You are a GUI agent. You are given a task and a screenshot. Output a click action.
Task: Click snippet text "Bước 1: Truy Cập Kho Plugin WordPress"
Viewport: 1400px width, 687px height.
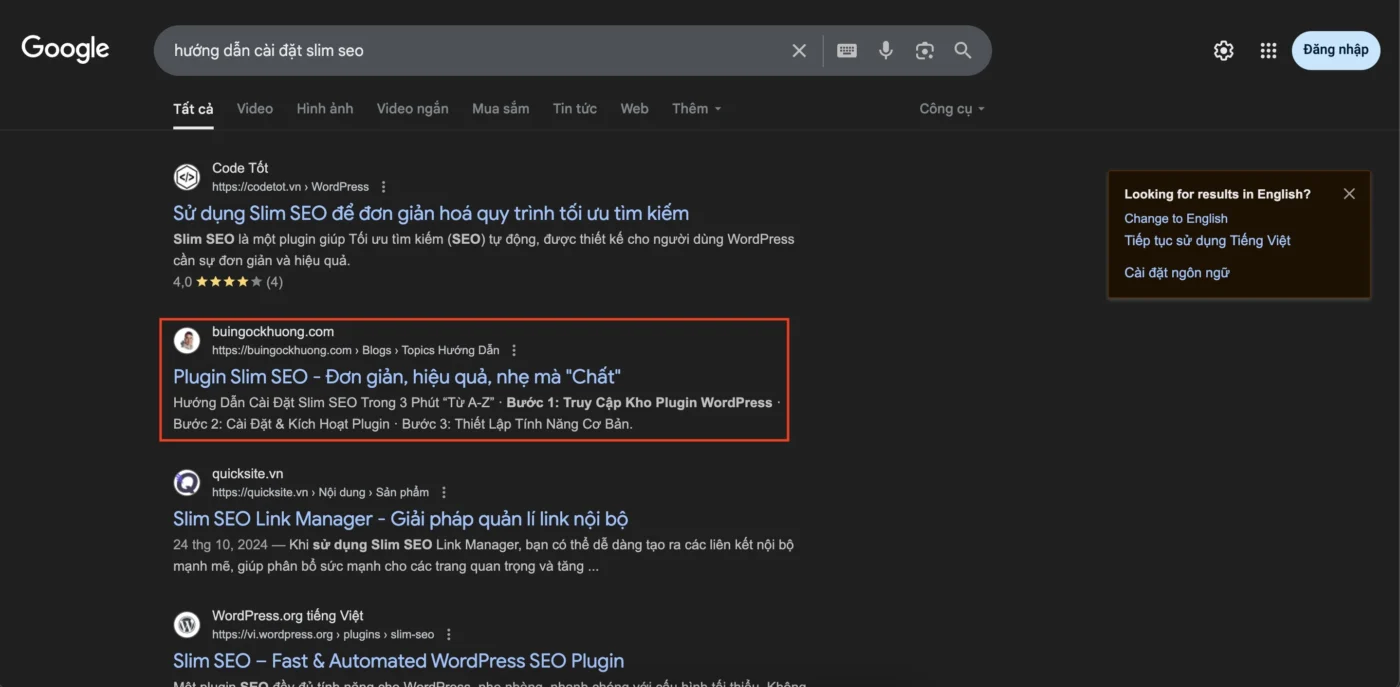point(639,403)
